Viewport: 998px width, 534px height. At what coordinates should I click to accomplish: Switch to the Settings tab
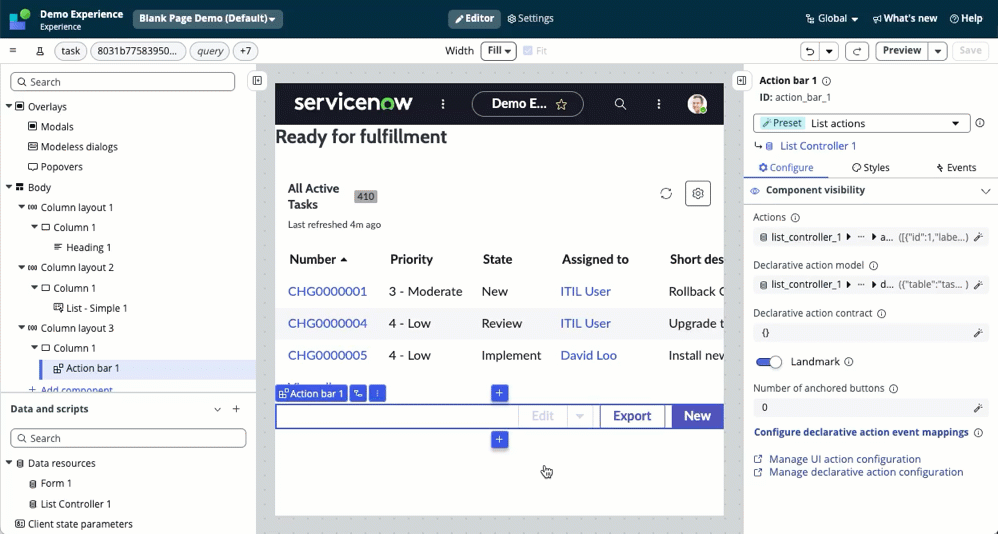point(530,18)
